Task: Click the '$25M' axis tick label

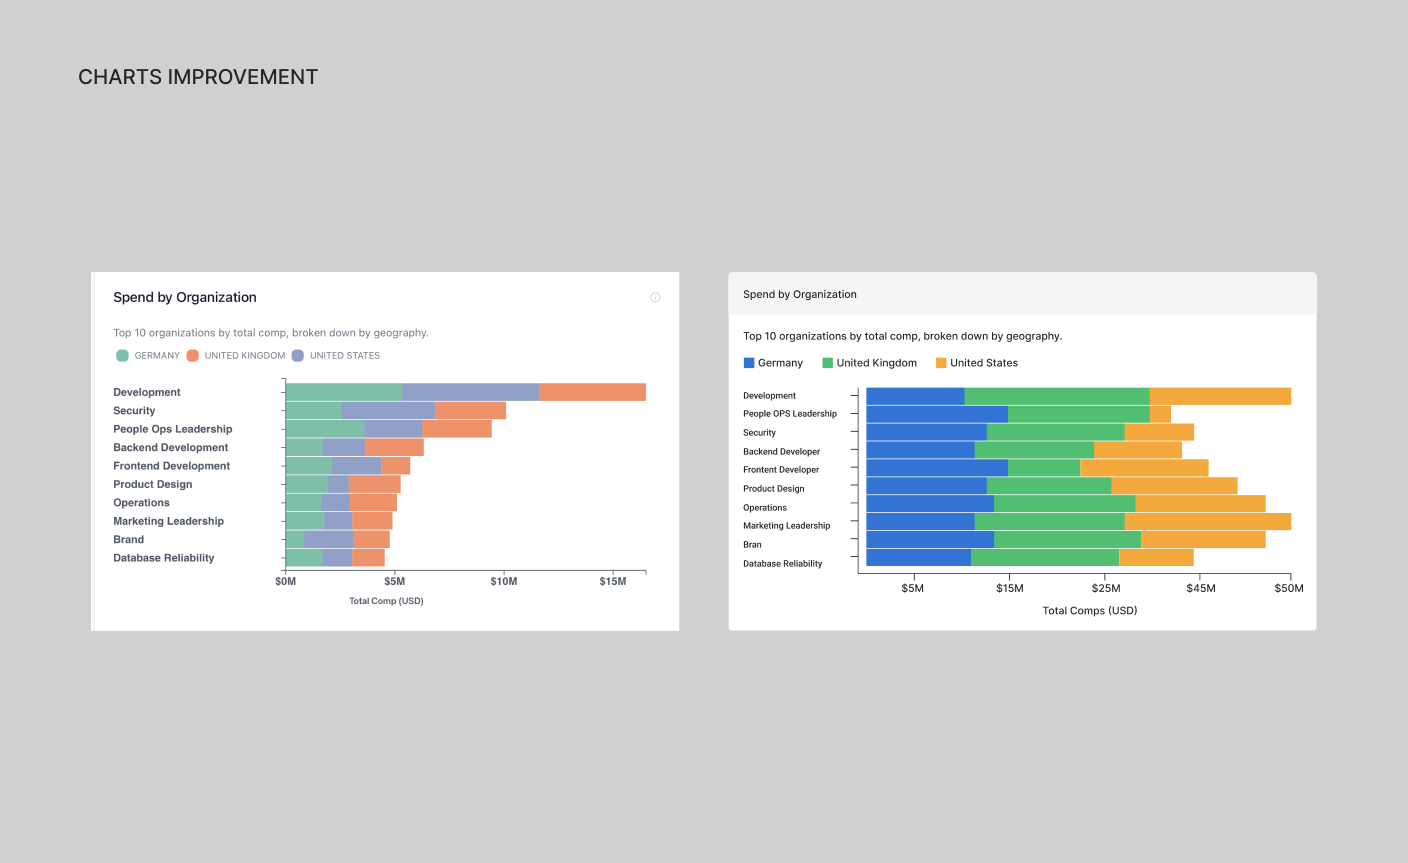Action: pos(1106,588)
